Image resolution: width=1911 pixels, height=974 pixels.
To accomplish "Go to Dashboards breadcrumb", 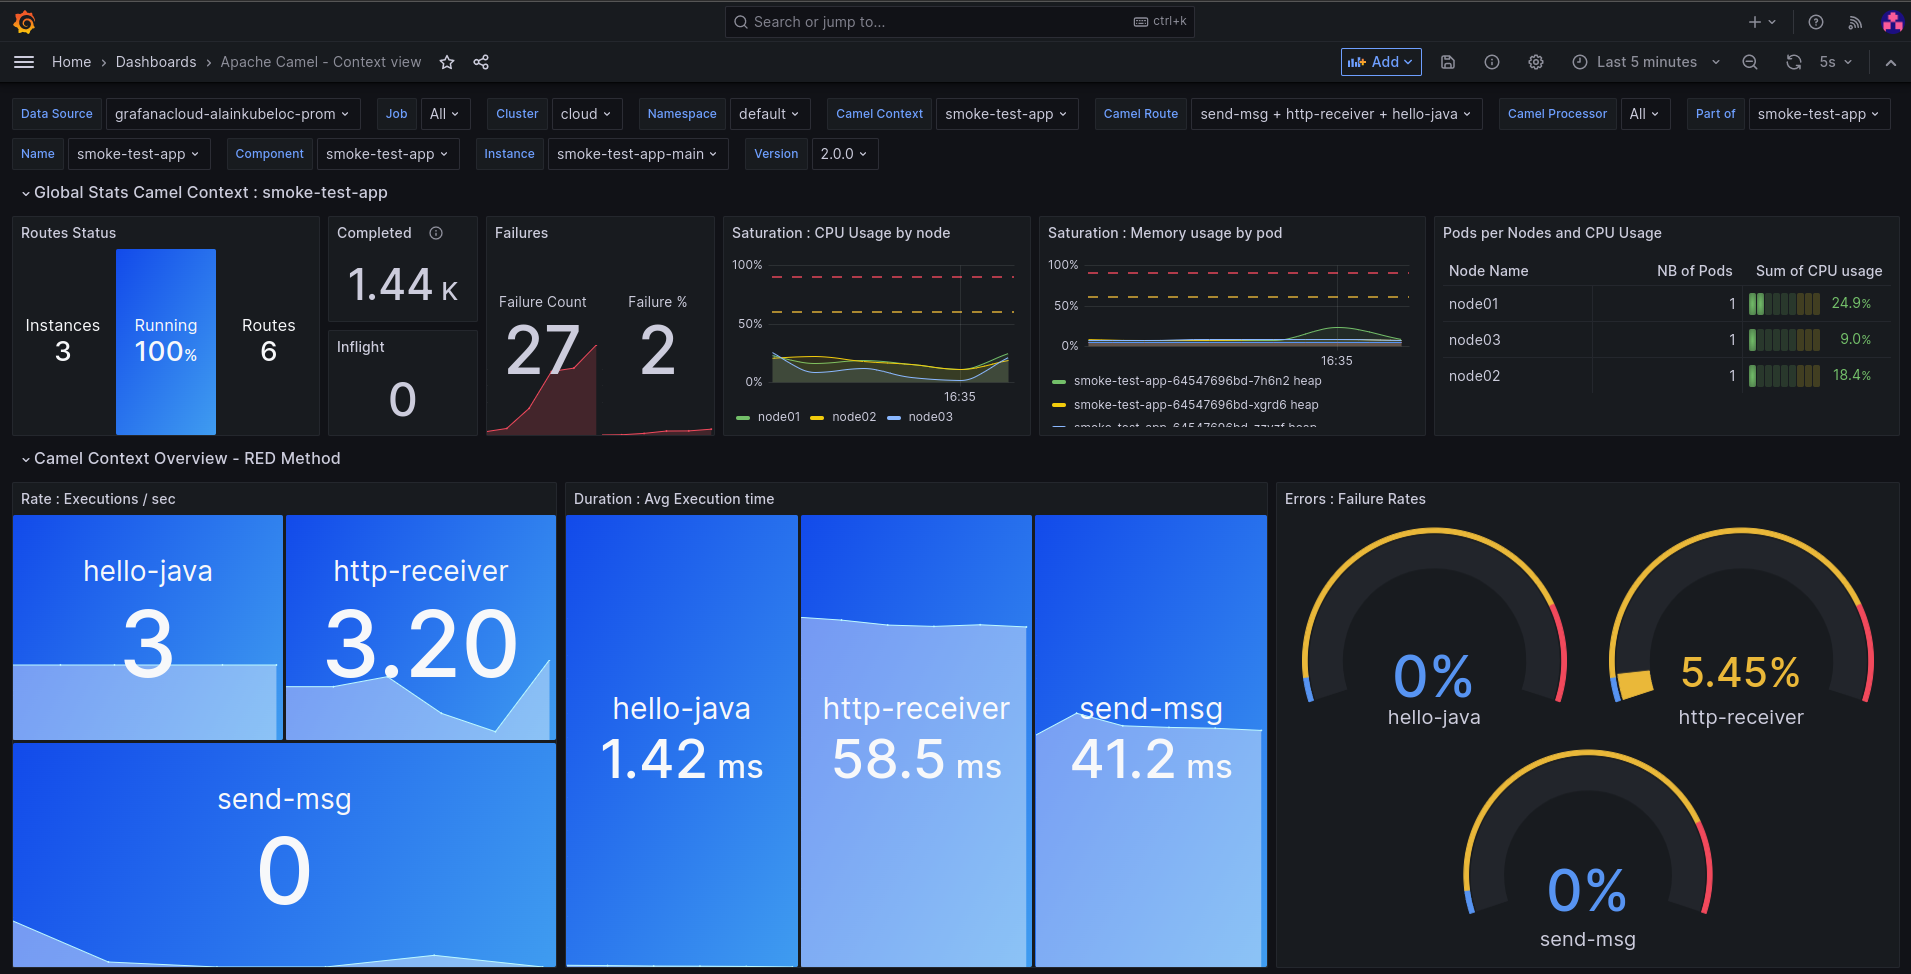I will pyautogui.click(x=156, y=62).
